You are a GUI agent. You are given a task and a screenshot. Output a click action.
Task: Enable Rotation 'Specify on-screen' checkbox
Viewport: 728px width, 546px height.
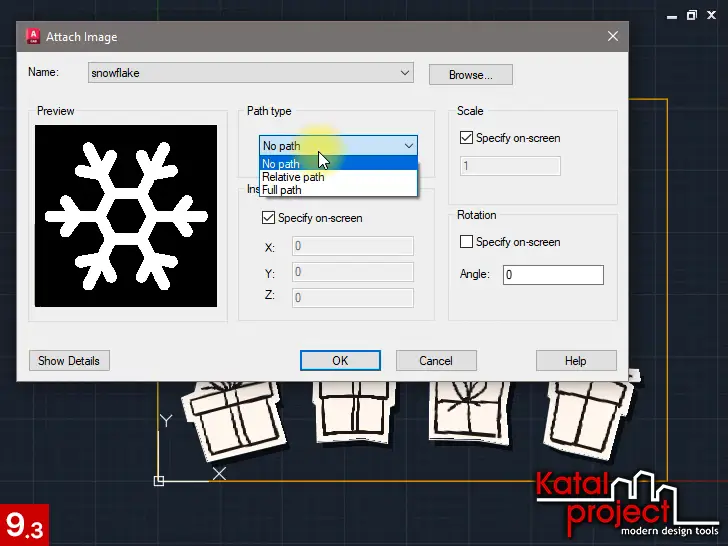tap(466, 242)
